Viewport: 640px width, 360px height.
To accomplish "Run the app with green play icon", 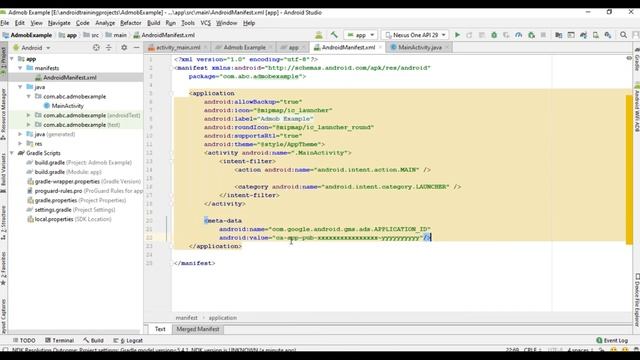I will coord(457,35).
